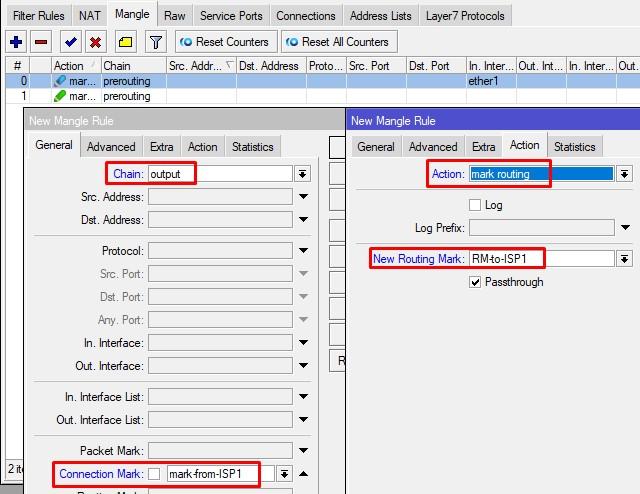Open the Connection Mark dropdown list
This screenshot has width=640, height=494.
tap(284, 474)
